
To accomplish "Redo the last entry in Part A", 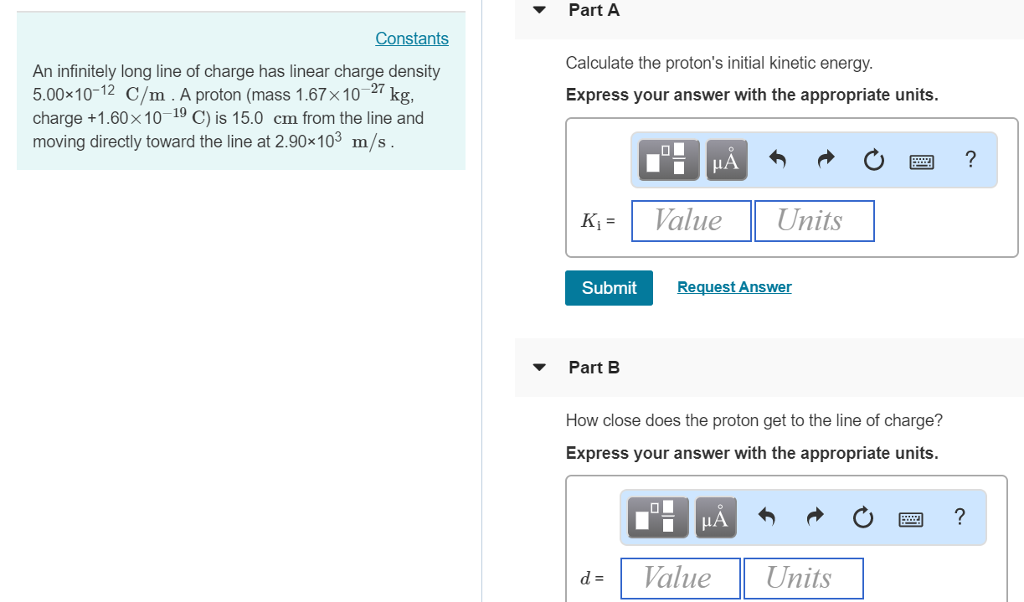I will click(826, 160).
